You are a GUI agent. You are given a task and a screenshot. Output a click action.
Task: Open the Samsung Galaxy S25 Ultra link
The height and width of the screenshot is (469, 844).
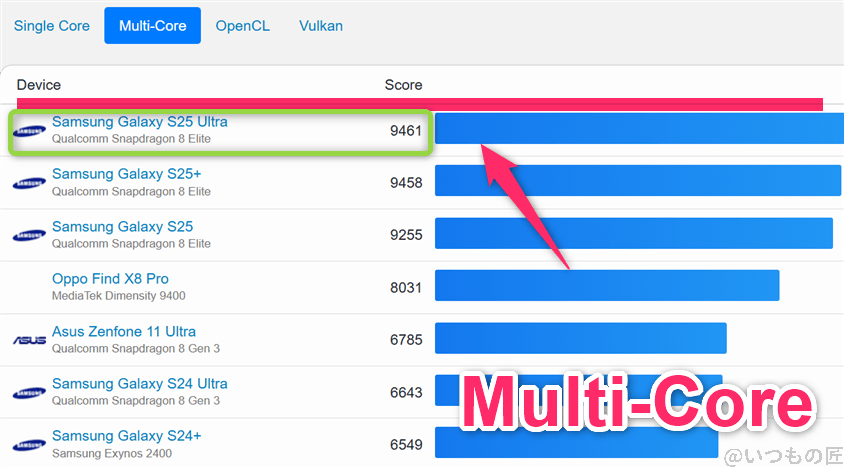coord(140,122)
